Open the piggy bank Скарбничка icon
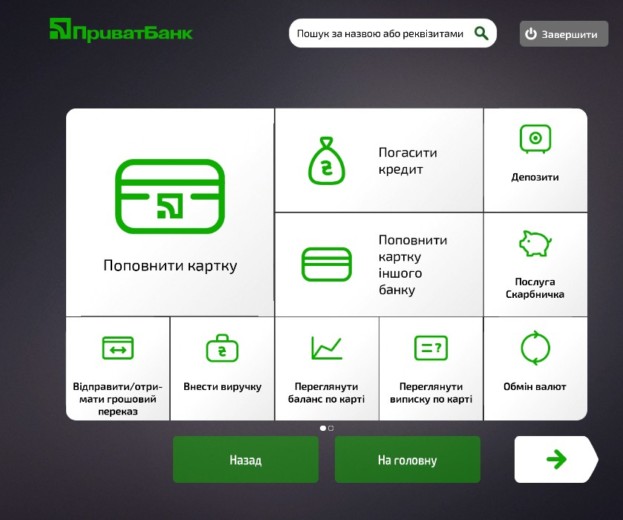The image size is (623, 520). [535, 243]
